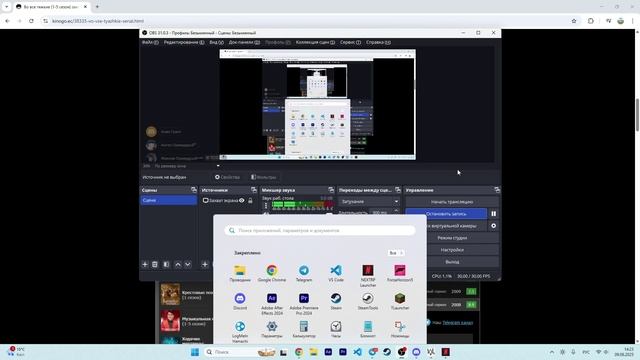Open Редактирование menu in OBS
Screen dimensions: 640x360
tap(184, 42)
